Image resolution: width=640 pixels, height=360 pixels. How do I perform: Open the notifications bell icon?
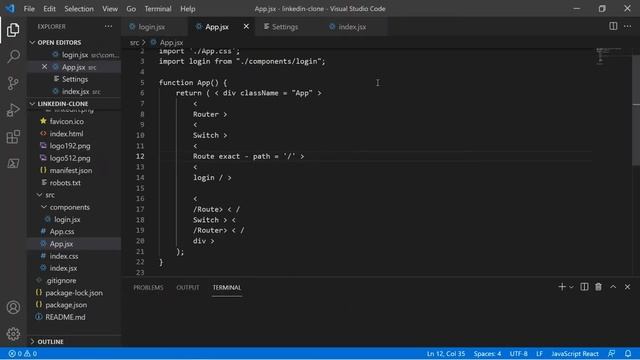click(x=628, y=353)
